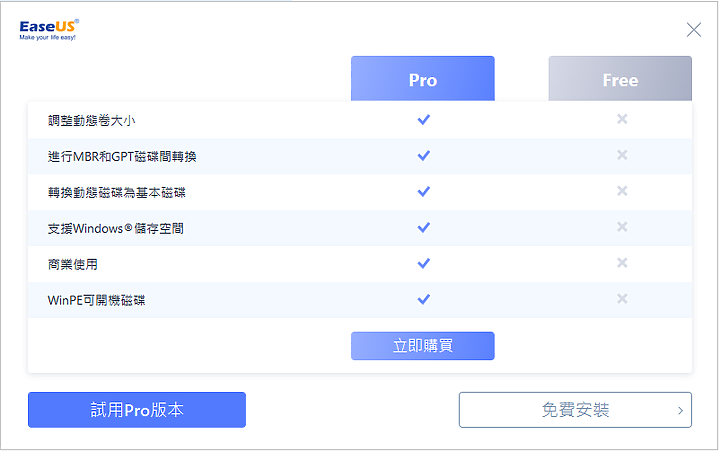This screenshot has height=452, width=720.
Task: Select the 支援Windows®儲存空間 feature text
Action: coord(116,228)
